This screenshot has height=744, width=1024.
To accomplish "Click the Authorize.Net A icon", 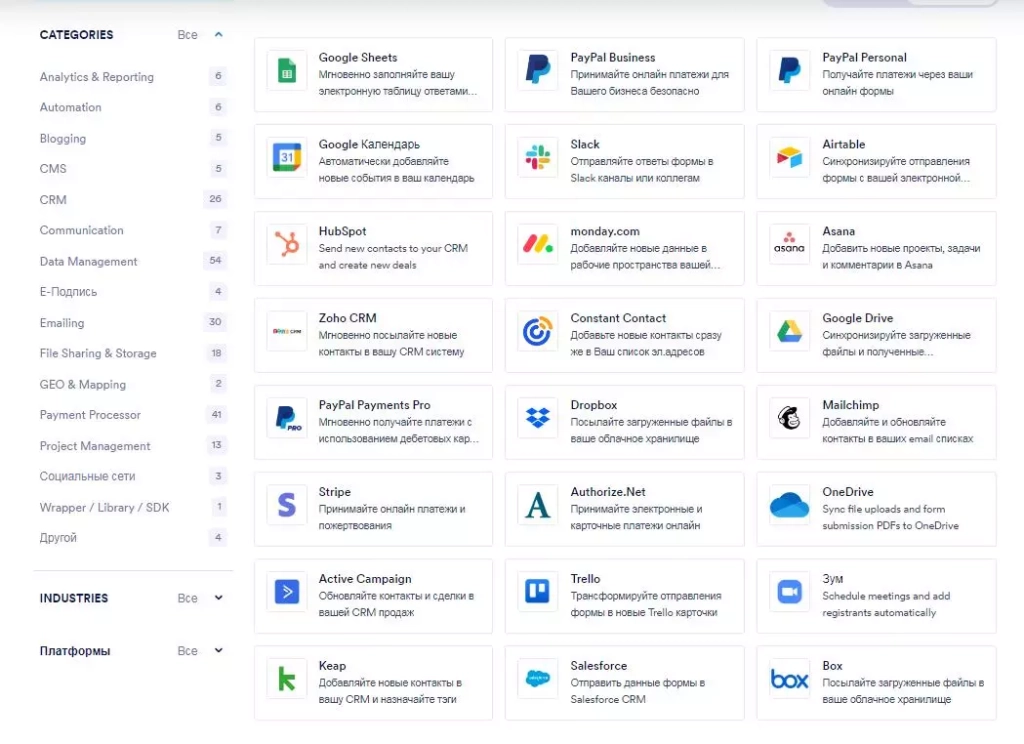I will click(x=537, y=505).
